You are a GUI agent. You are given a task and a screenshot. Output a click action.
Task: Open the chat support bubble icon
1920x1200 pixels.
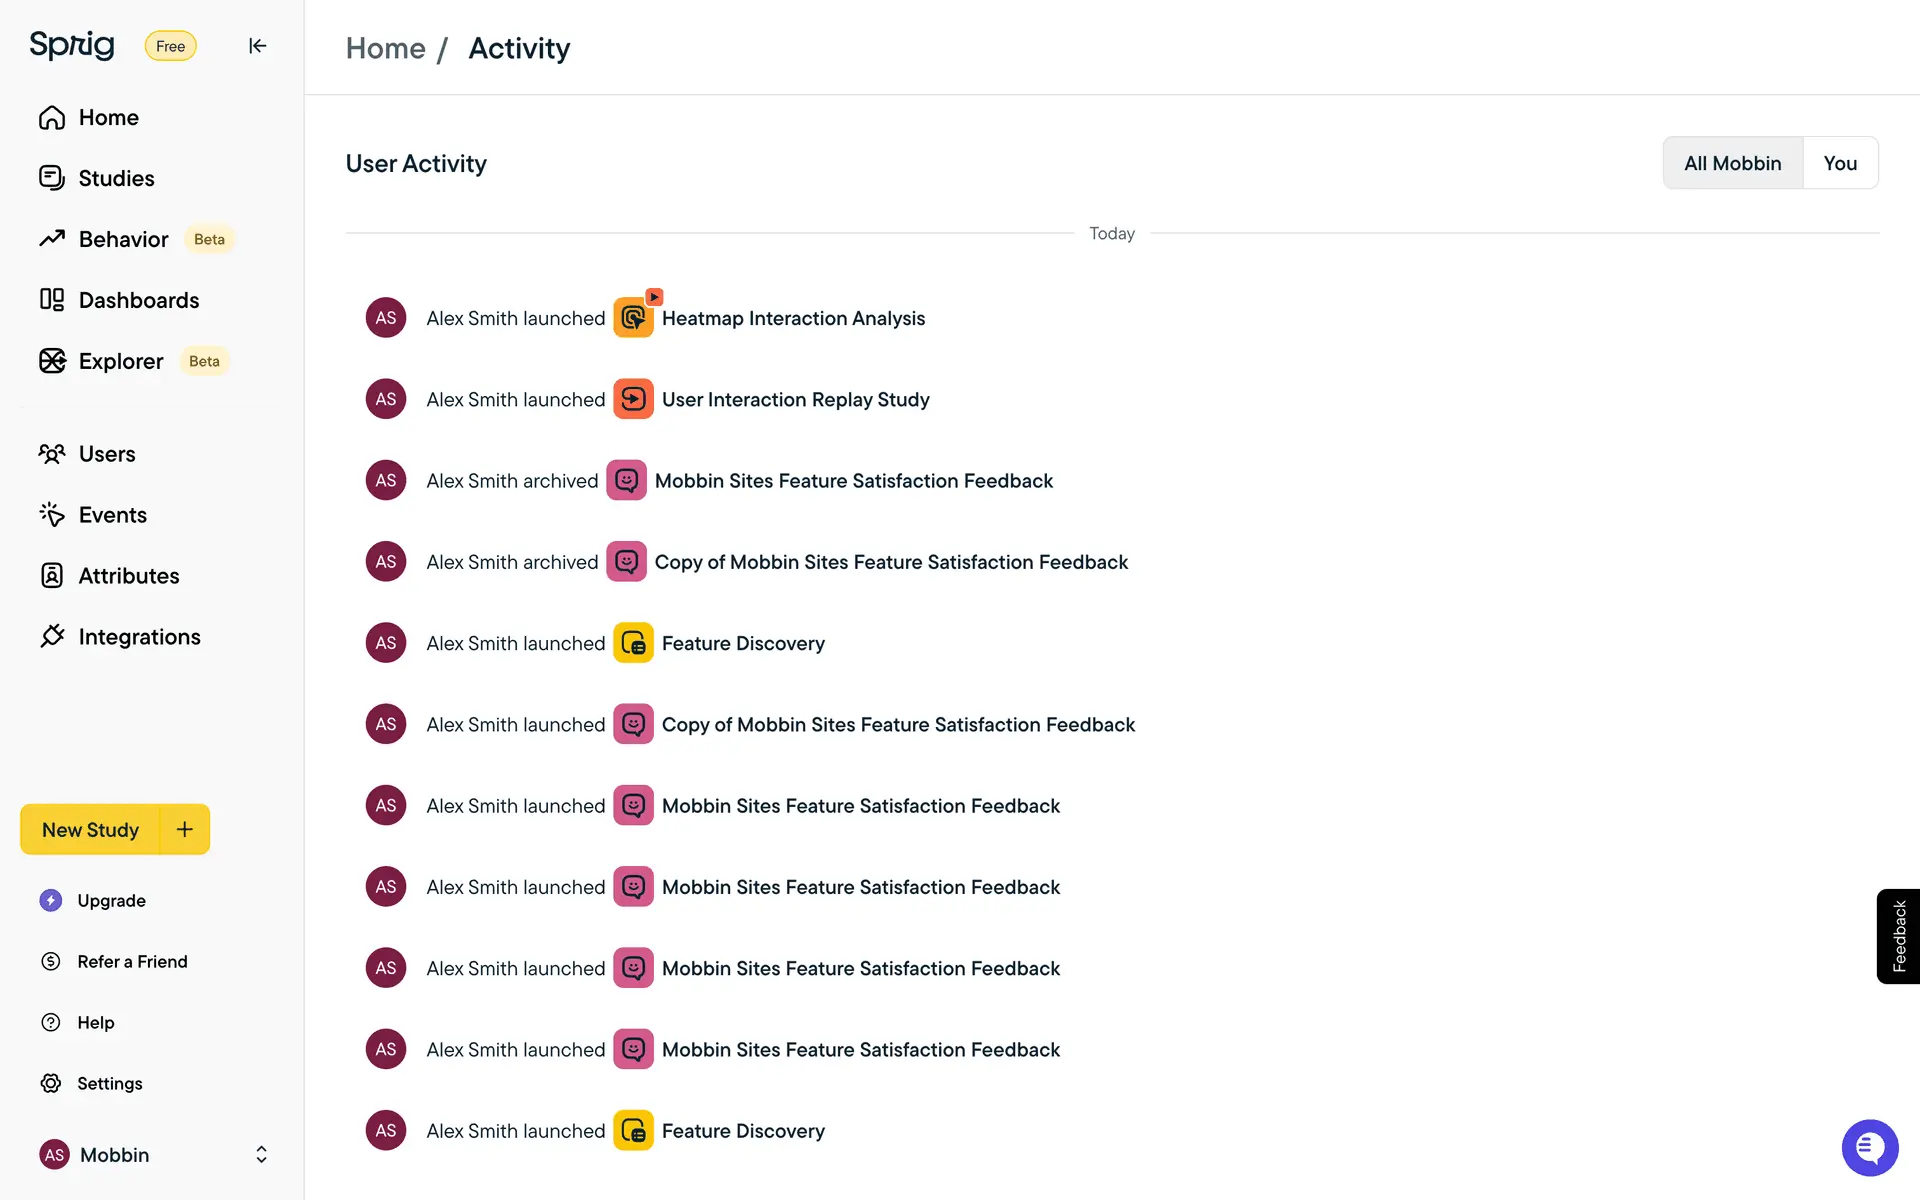[x=1869, y=1147]
